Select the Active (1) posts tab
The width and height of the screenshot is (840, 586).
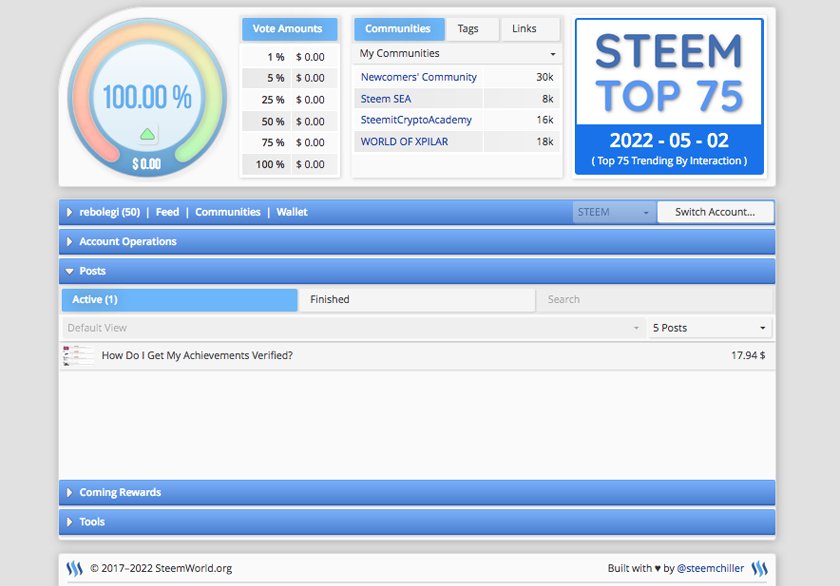(x=179, y=300)
